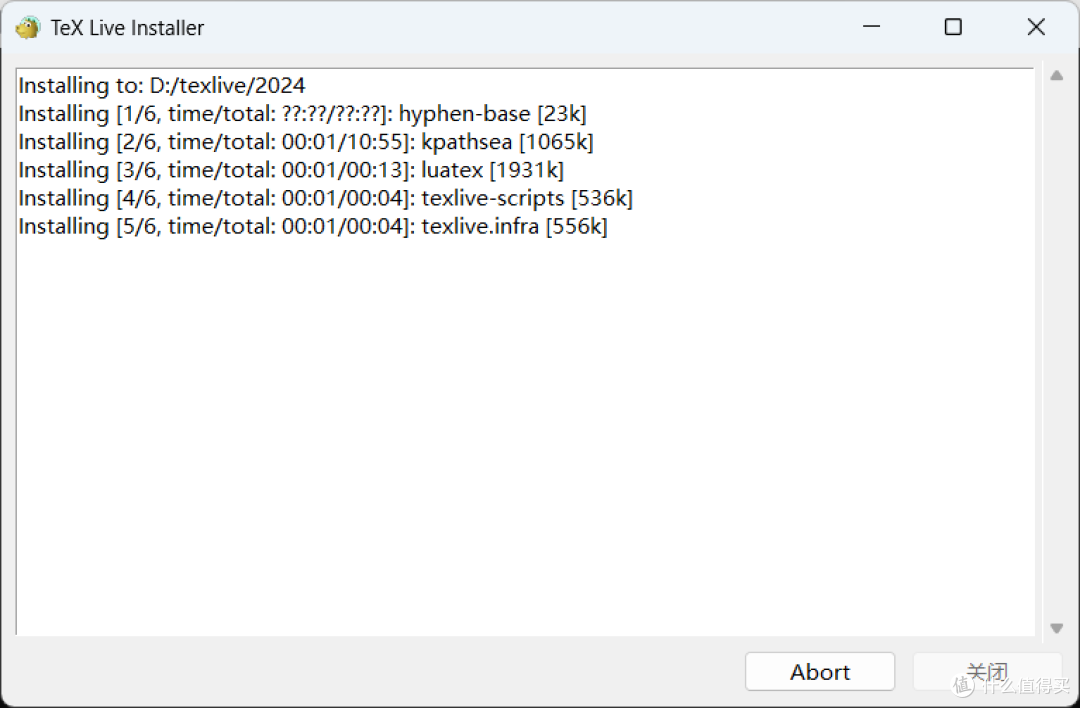Minimize the TeX Live Installer window

[871, 27]
